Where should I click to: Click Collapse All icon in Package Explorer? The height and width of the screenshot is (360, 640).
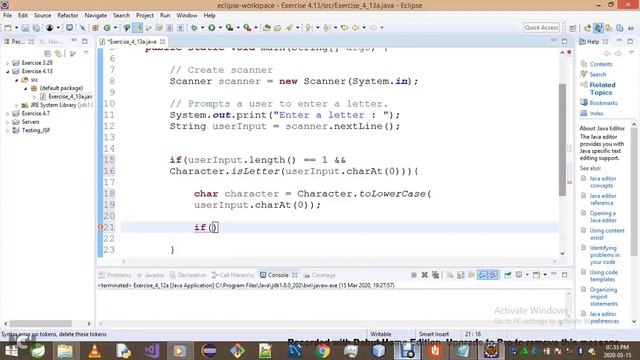[48, 53]
